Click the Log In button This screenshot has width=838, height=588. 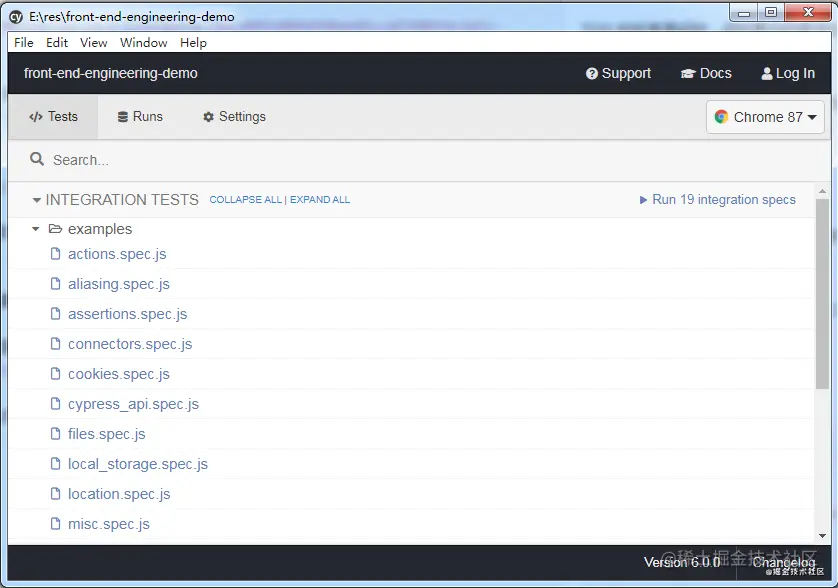788,73
